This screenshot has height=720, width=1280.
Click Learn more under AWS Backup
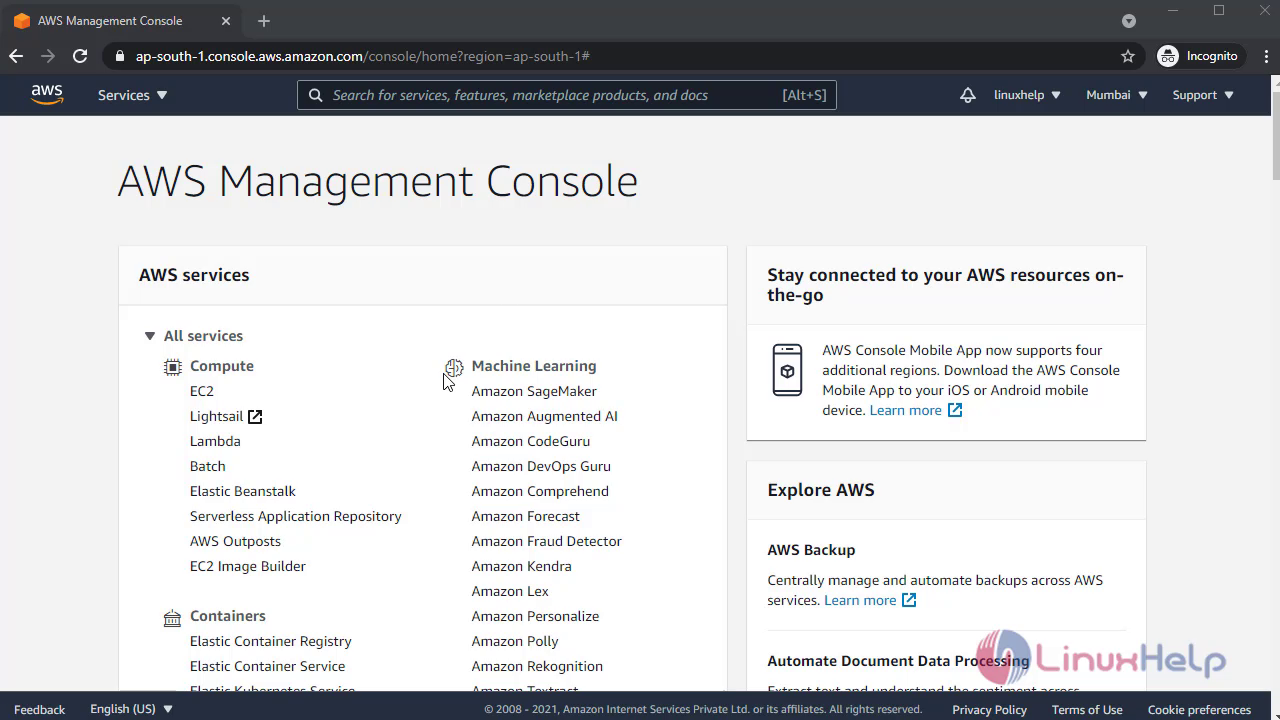860,600
